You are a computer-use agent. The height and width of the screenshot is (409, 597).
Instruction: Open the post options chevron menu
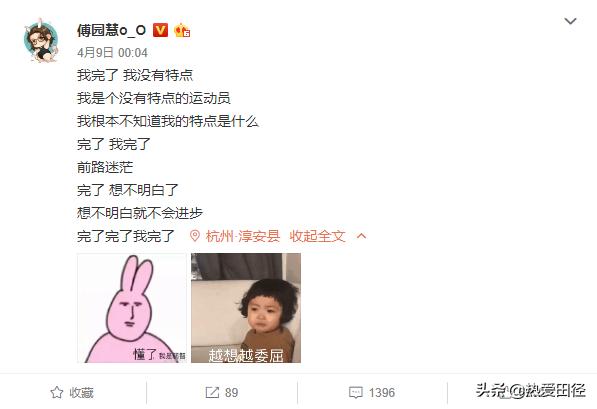tap(570, 21)
